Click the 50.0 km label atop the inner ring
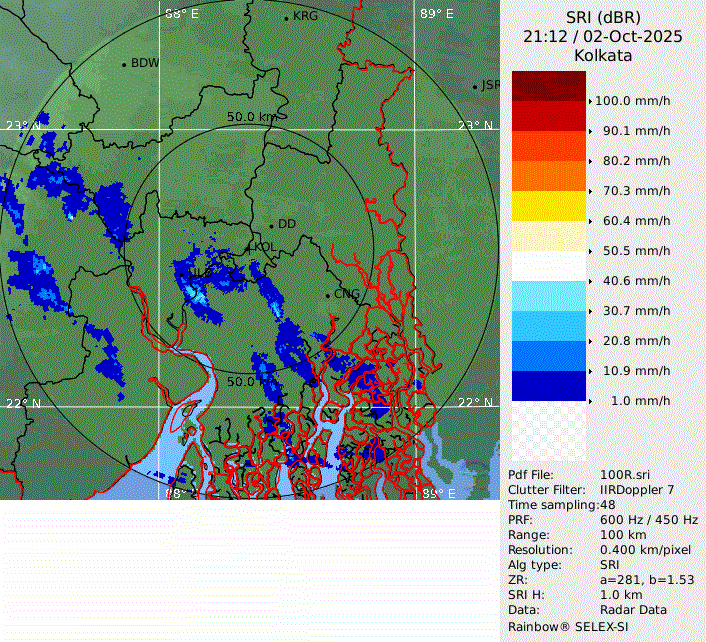Image resolution: width=706 pixels, height=642 pixels. [x=251, y=117]
